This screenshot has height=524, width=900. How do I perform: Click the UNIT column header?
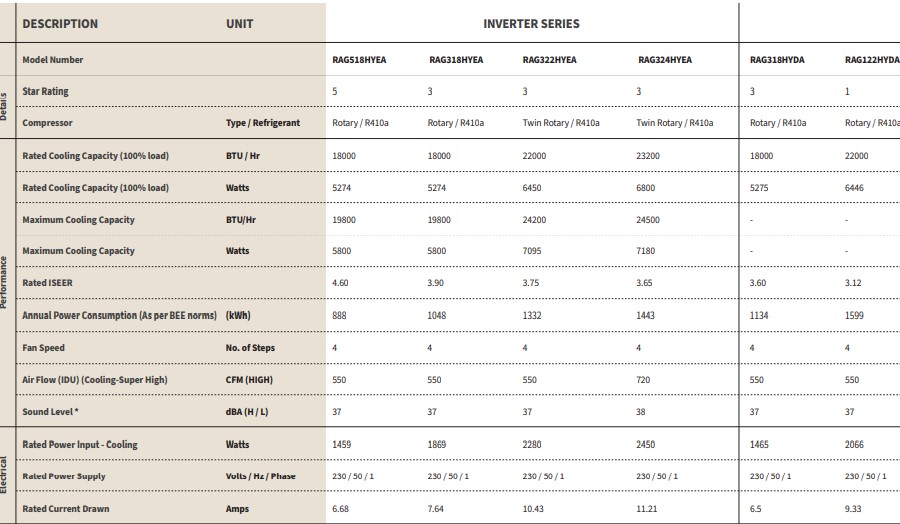click(240, 23)
